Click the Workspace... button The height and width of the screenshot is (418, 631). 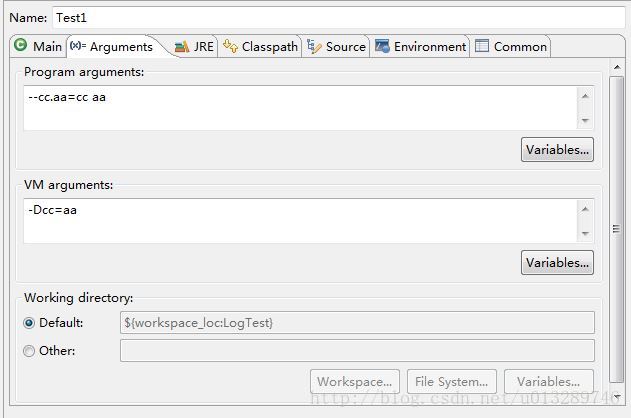355,381
